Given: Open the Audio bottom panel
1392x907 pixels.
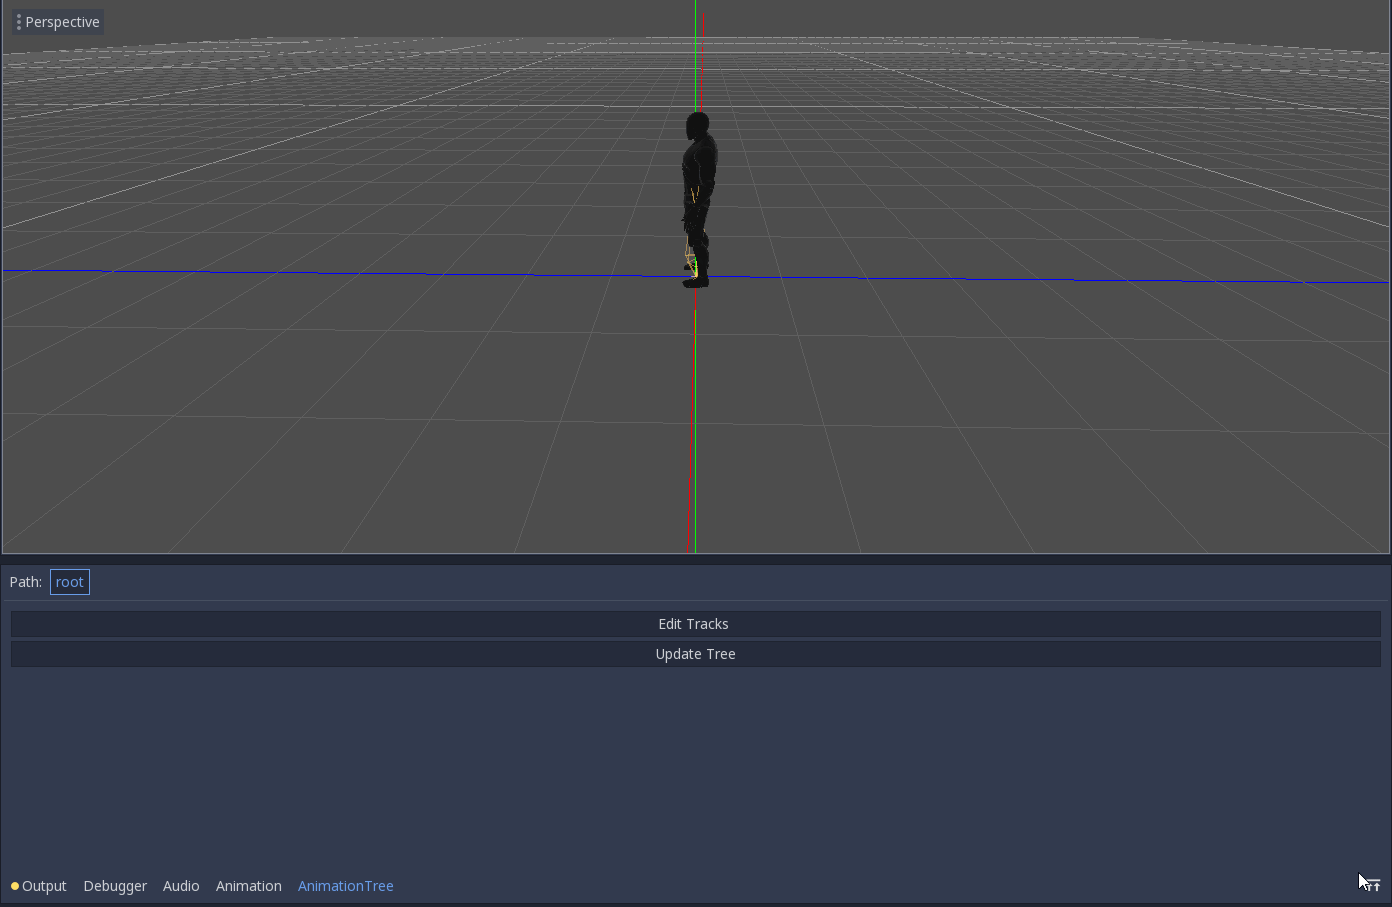Looking at the screenshot, I should coord(181,886).
